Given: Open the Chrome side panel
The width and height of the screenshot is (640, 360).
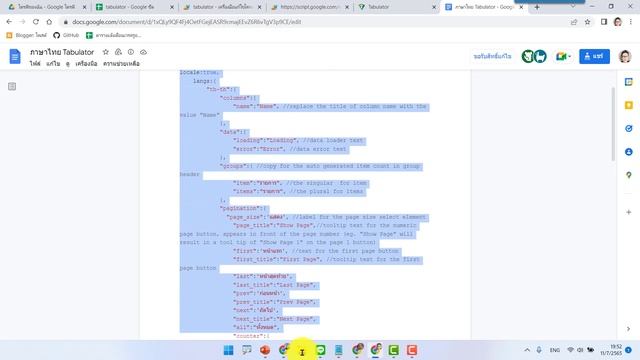Looking at the screenshot, I should pyautogui.click(x=604, y=22).
